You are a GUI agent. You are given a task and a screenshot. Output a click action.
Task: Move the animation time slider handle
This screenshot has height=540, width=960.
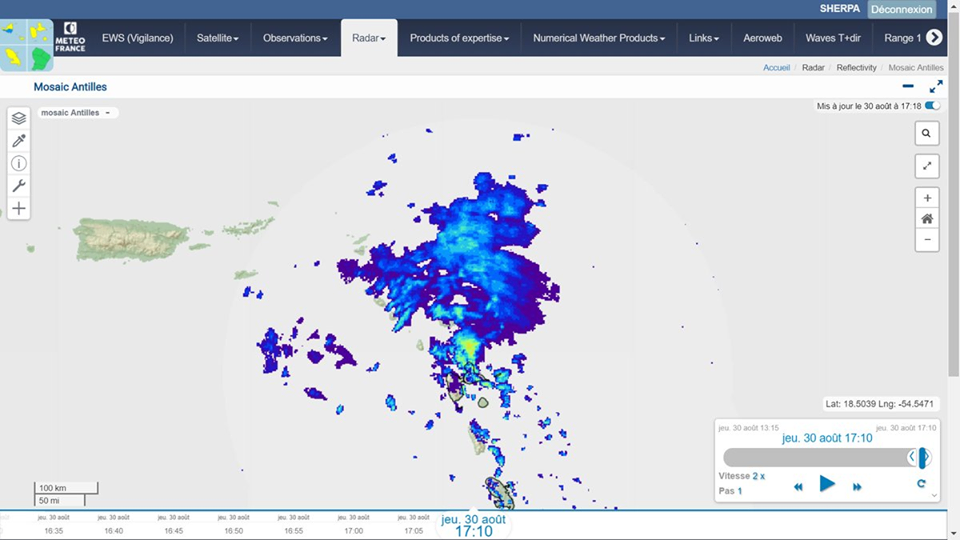point(922,457)
